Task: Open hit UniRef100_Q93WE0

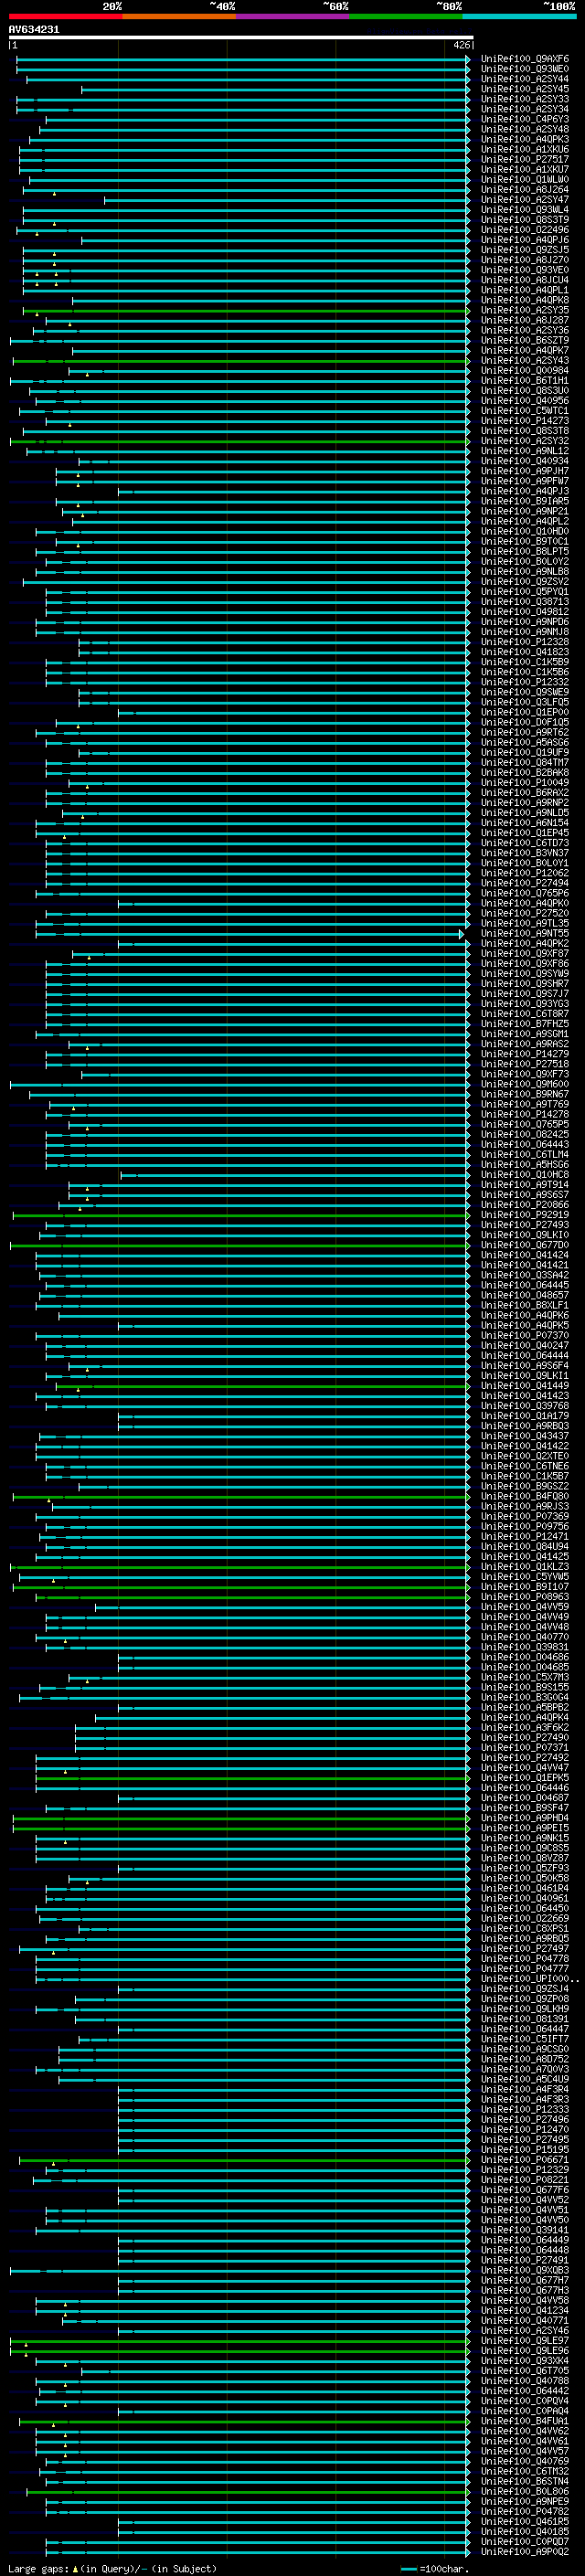Action: click(525, 69)
